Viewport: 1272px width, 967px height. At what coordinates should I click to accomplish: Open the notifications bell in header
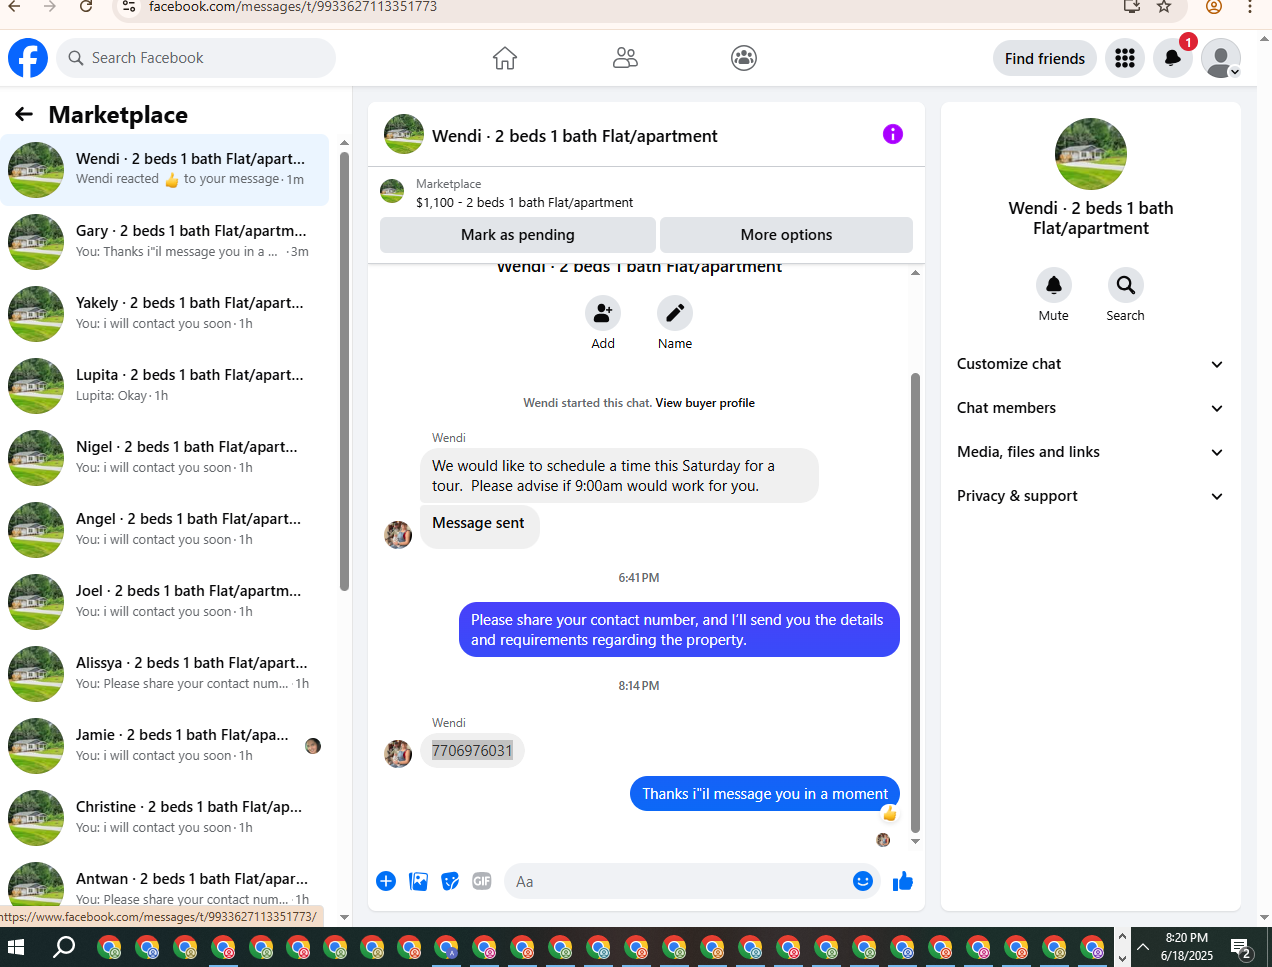pyautogui.click(x=1173, y=58)
